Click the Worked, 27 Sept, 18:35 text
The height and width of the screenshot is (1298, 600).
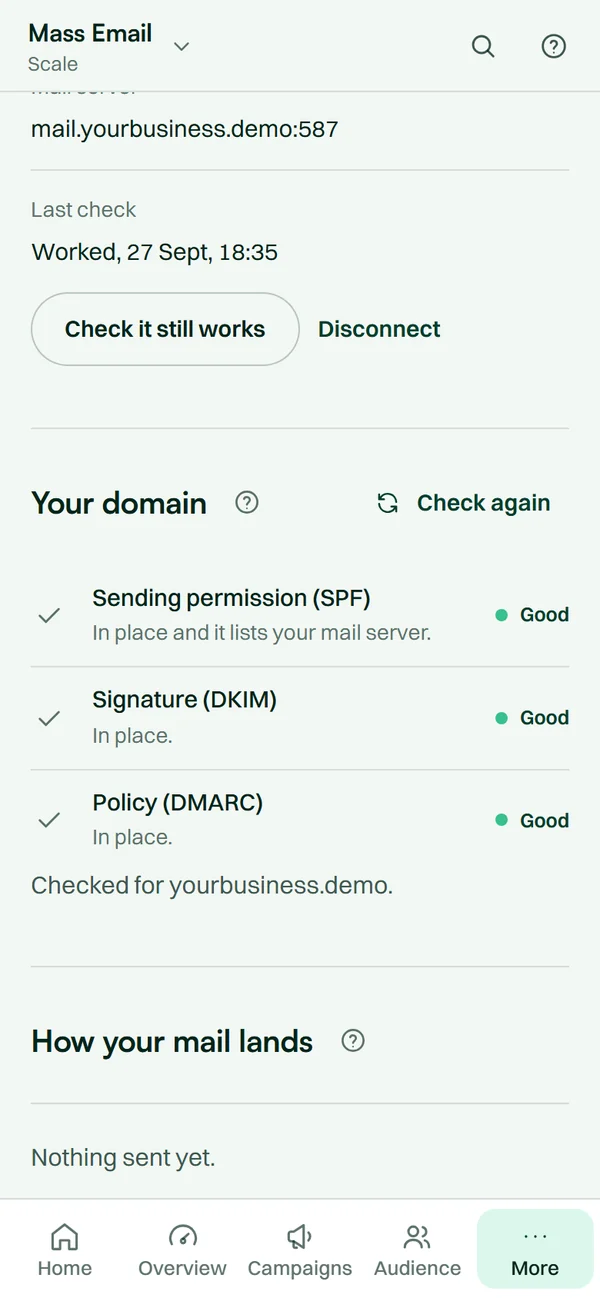tap(155, 252)
